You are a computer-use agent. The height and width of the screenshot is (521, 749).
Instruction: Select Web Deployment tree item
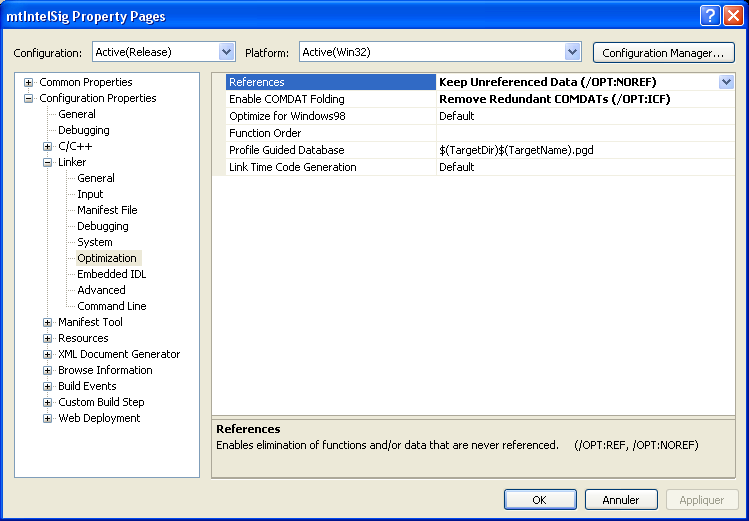click(99, 418)
